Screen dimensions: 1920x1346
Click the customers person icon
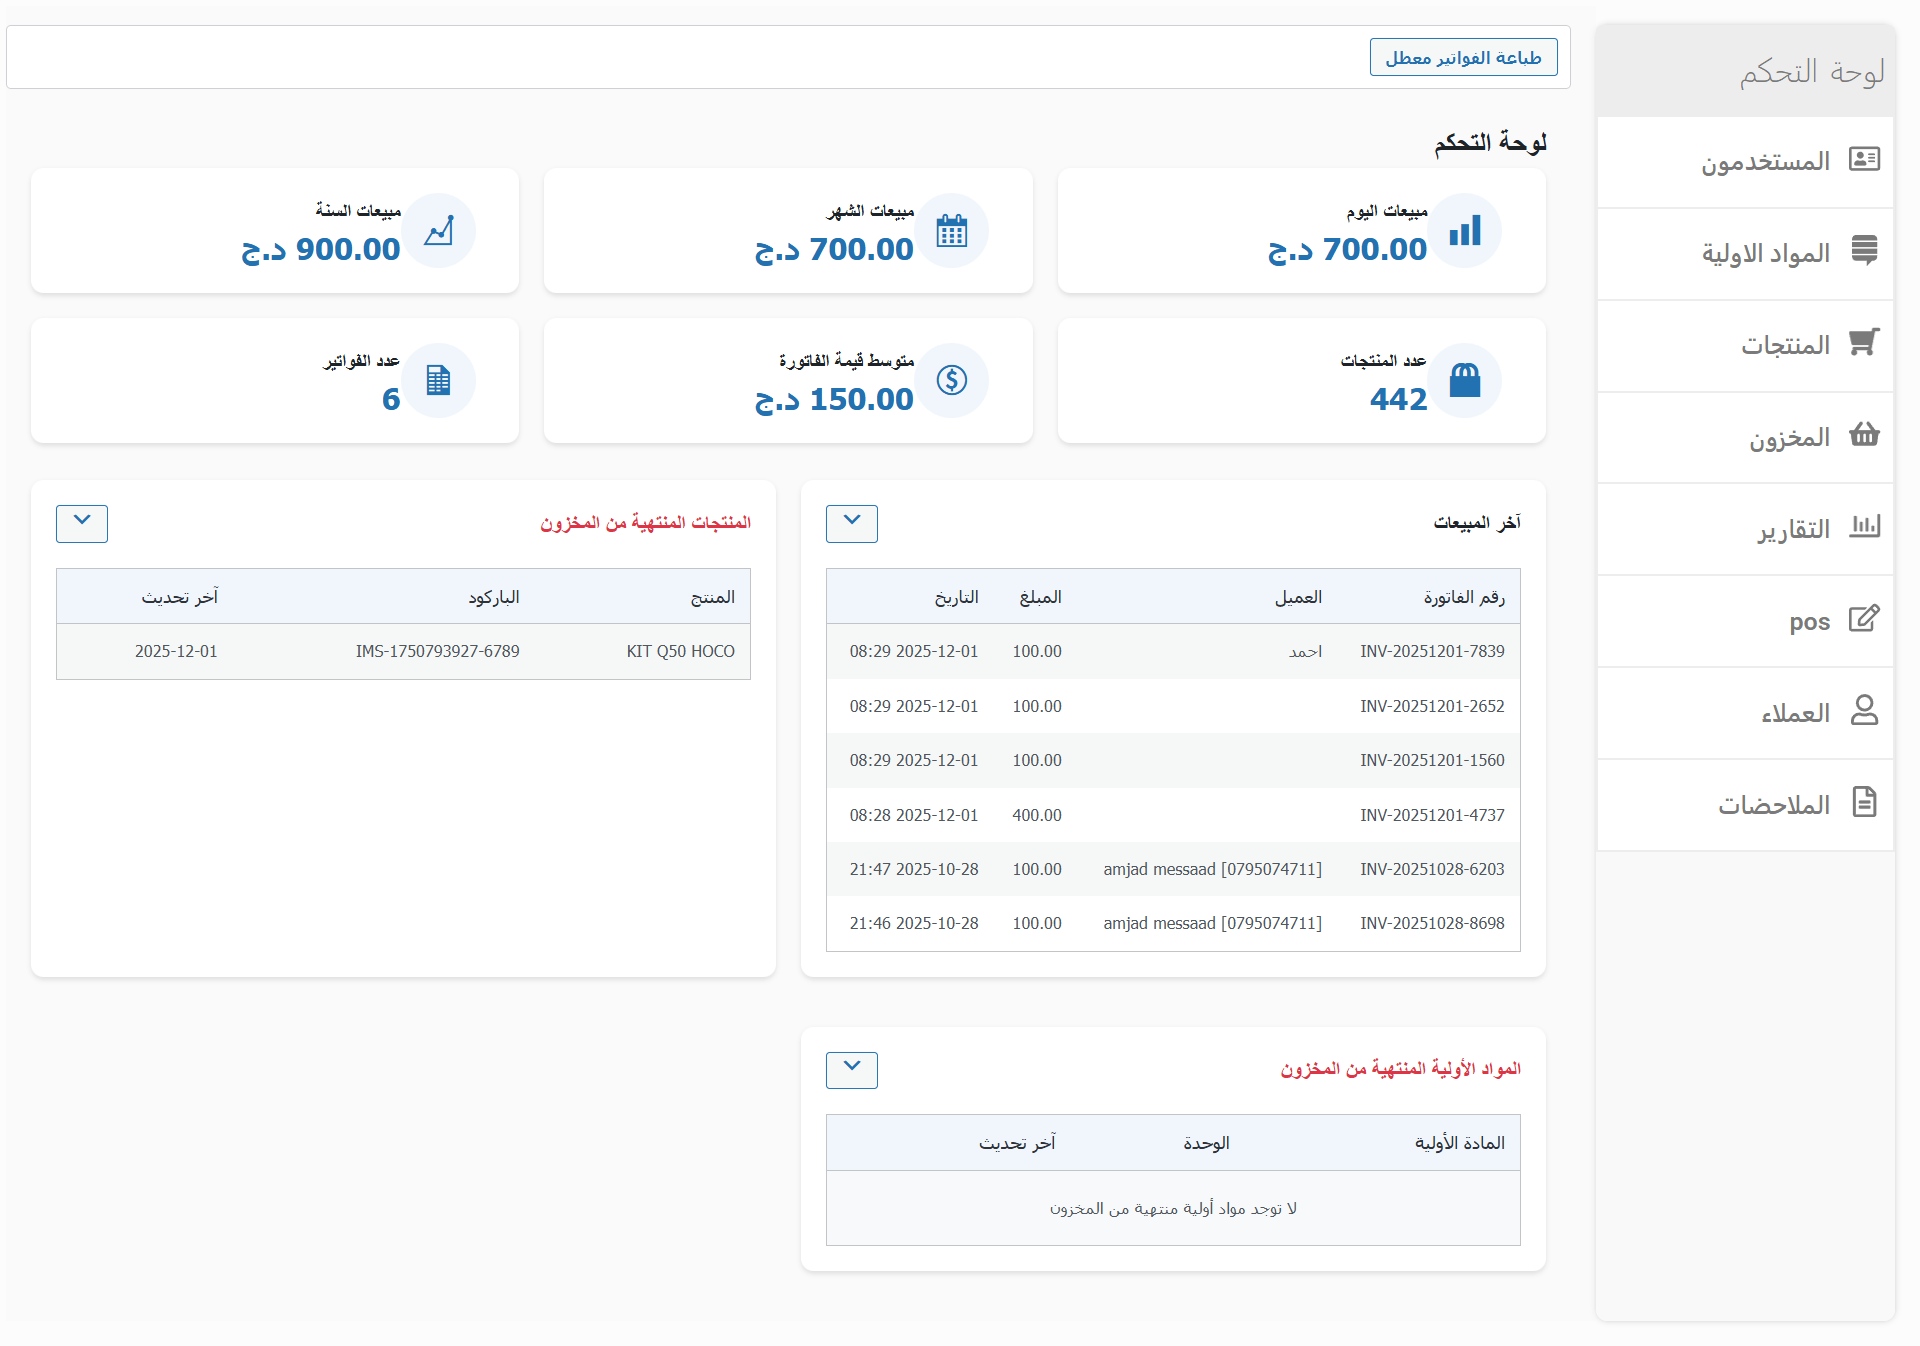coord(1864,710)
